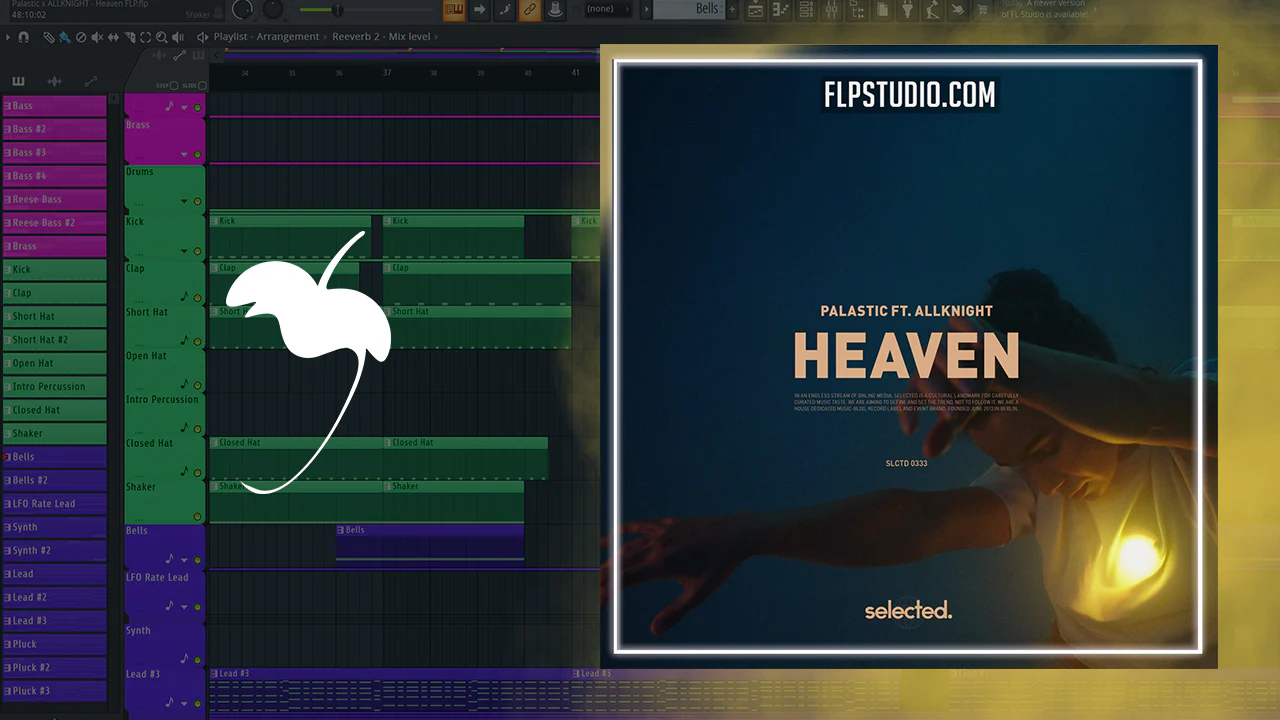The width and height of the screenshot is (1280, 720).
Task: Select Pluck #3 in the picker list
Action: click(54, 691)
